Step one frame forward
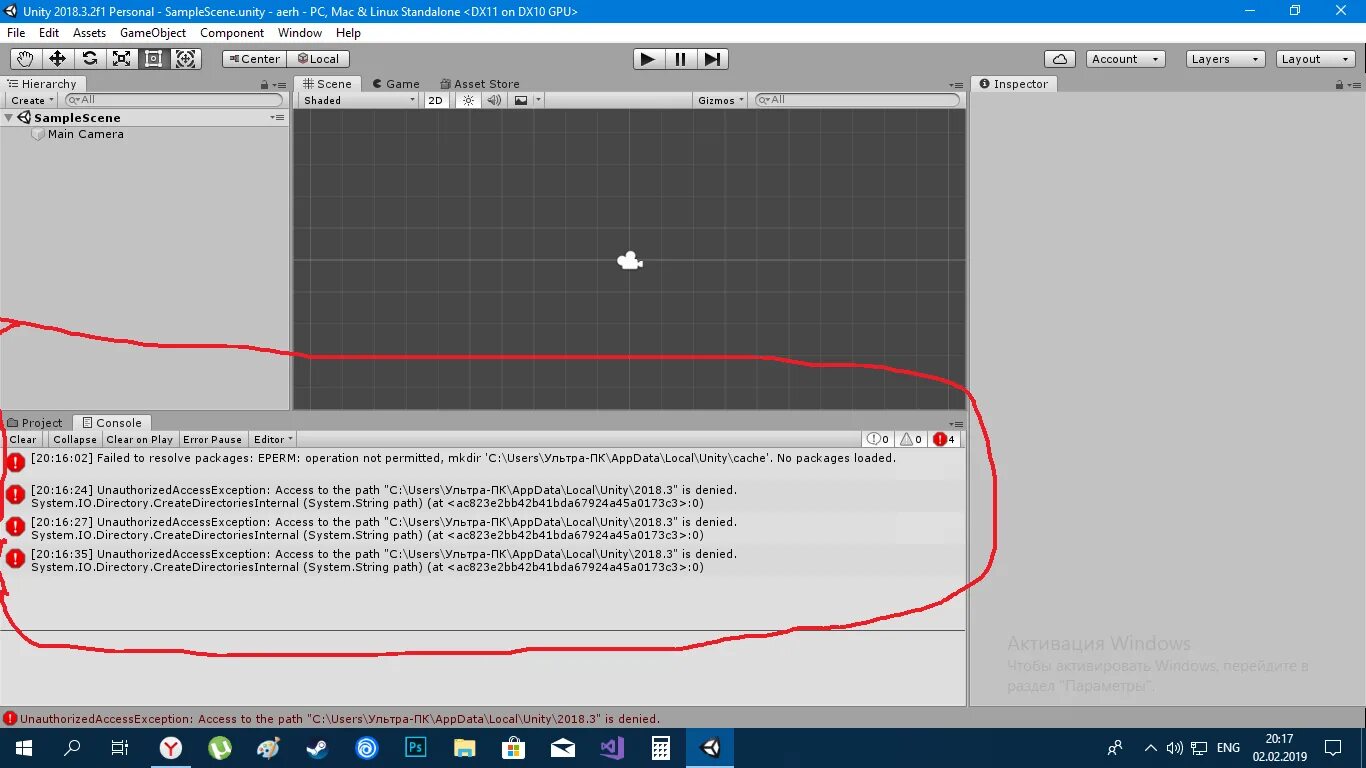Screen dimensions: 1366x768 point(712,59)
